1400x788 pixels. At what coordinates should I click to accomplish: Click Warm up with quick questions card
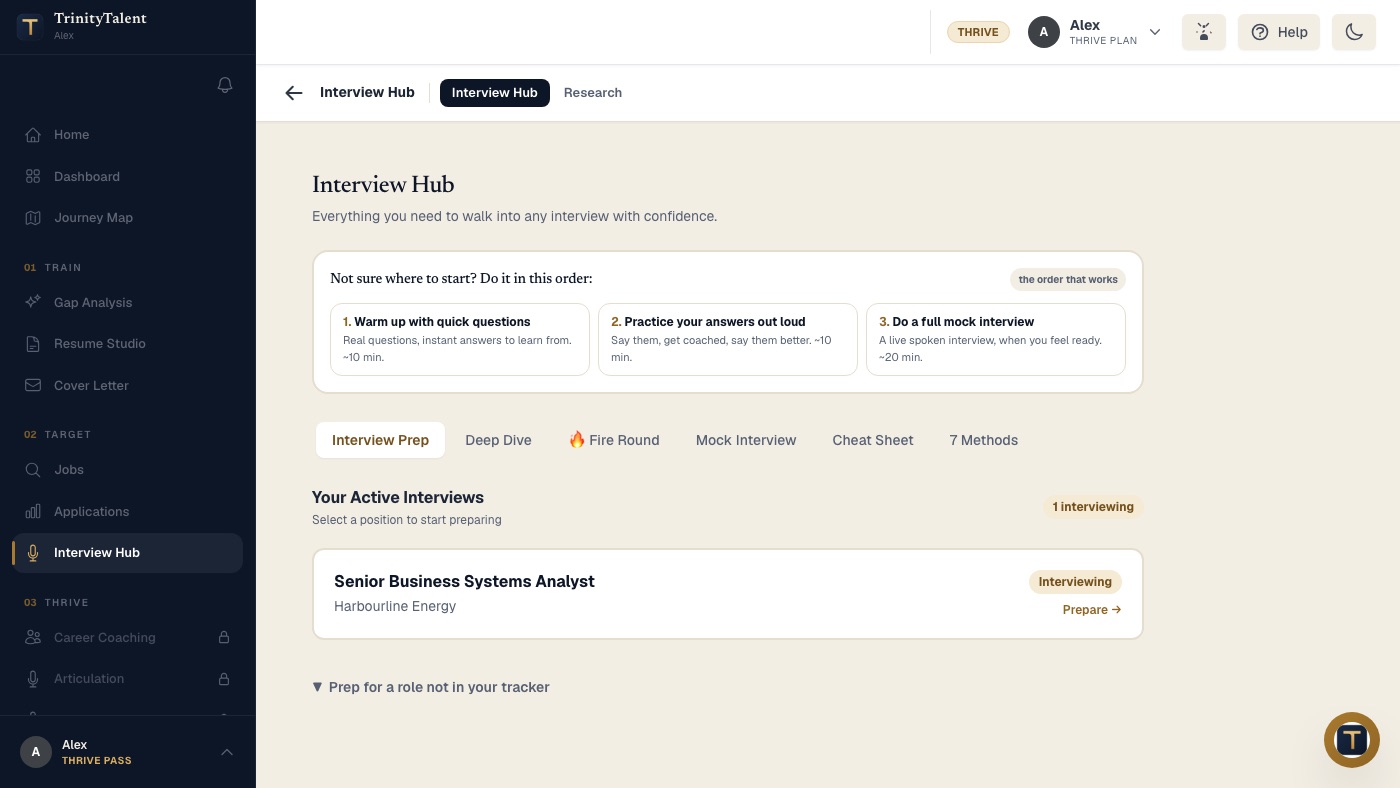[x=460, y=340]
